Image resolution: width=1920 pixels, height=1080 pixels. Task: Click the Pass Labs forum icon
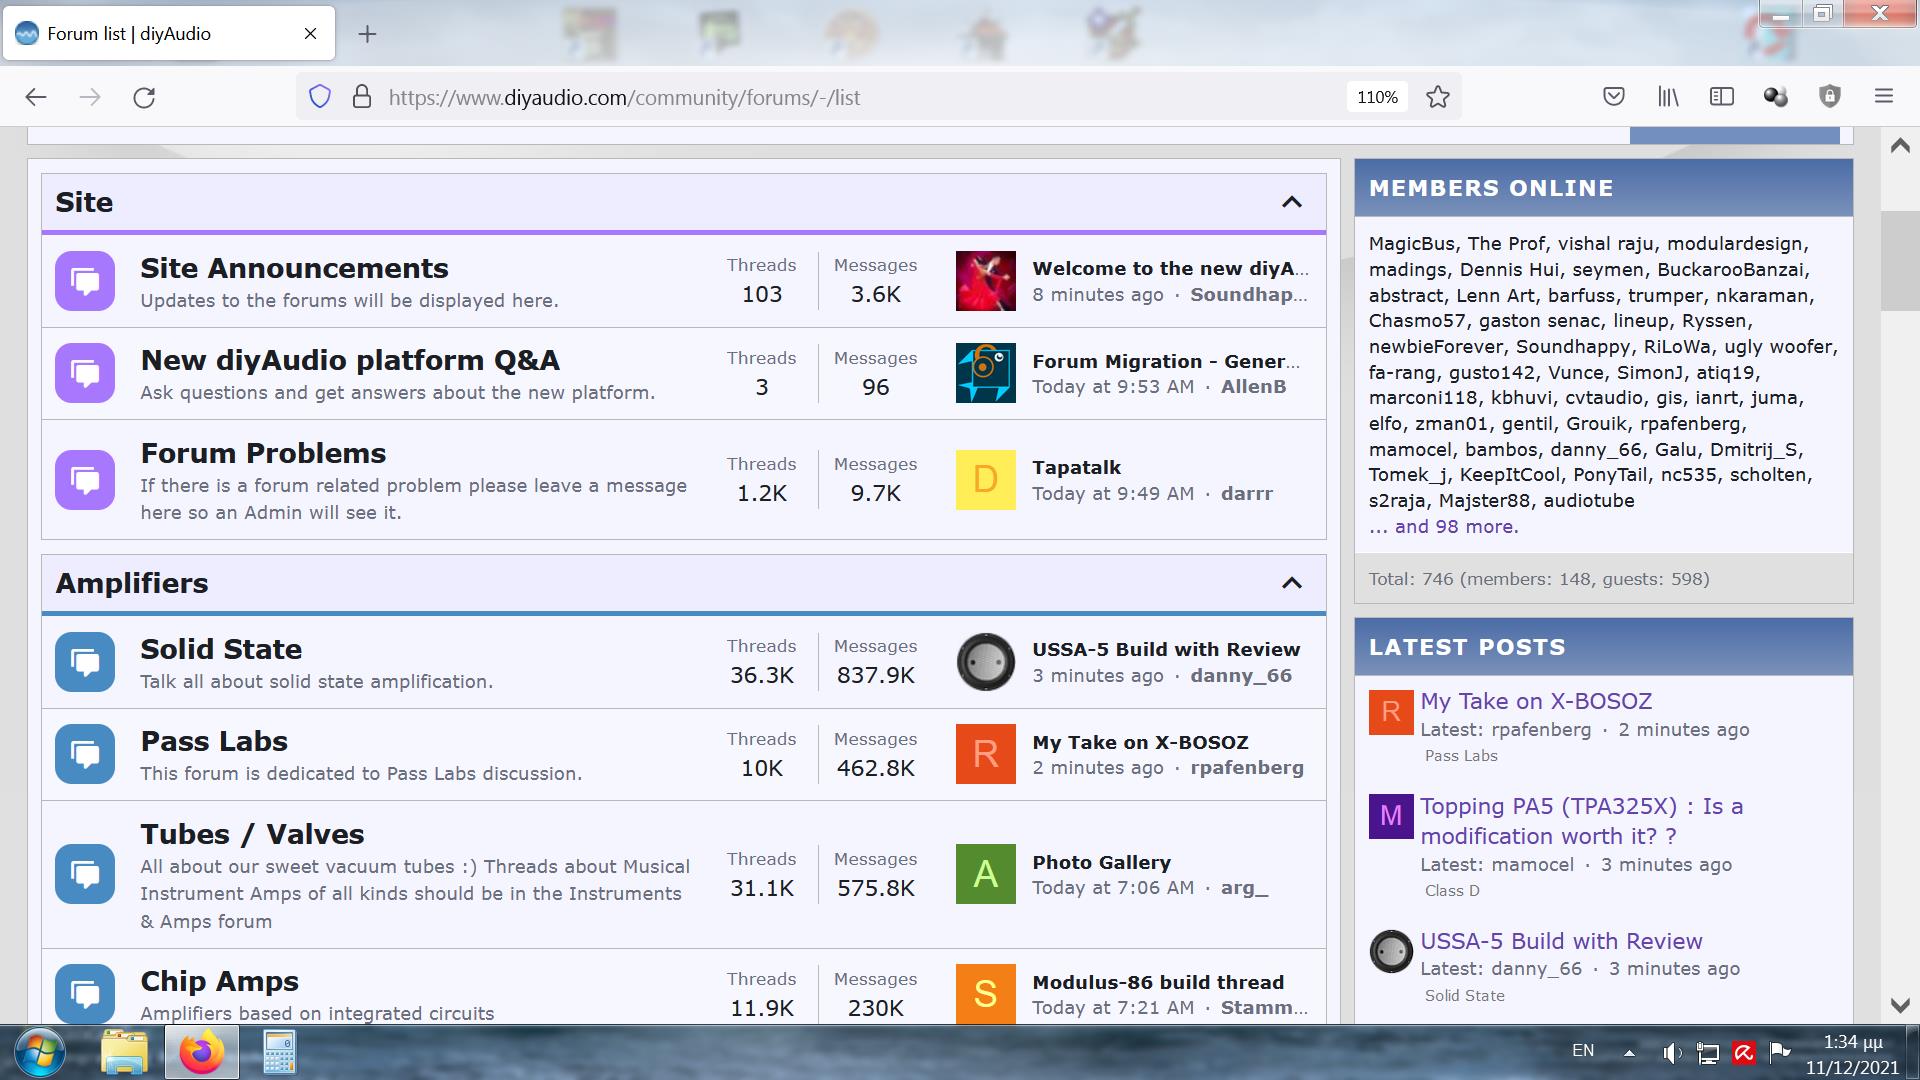point(85,754)
